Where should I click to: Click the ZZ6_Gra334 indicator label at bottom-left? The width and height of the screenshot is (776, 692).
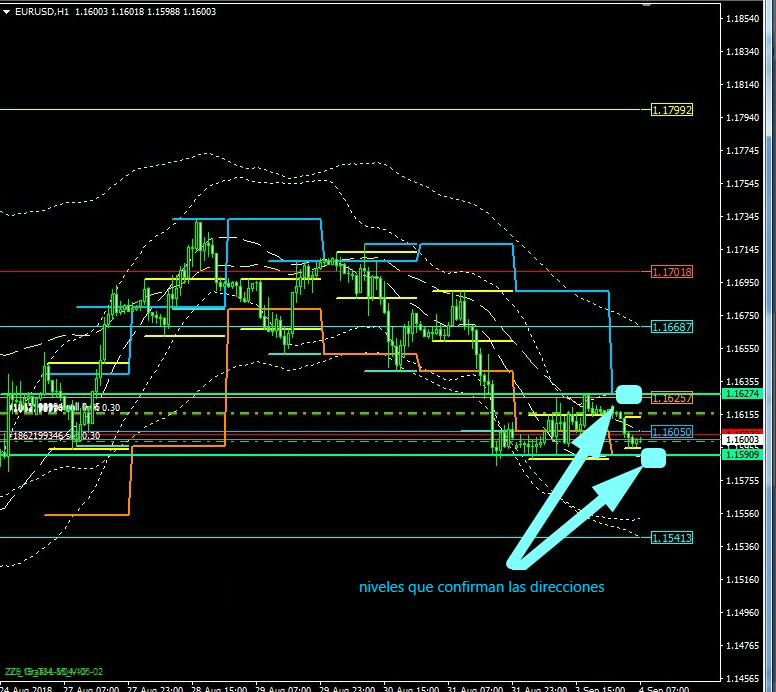click(x=52, y=671)
